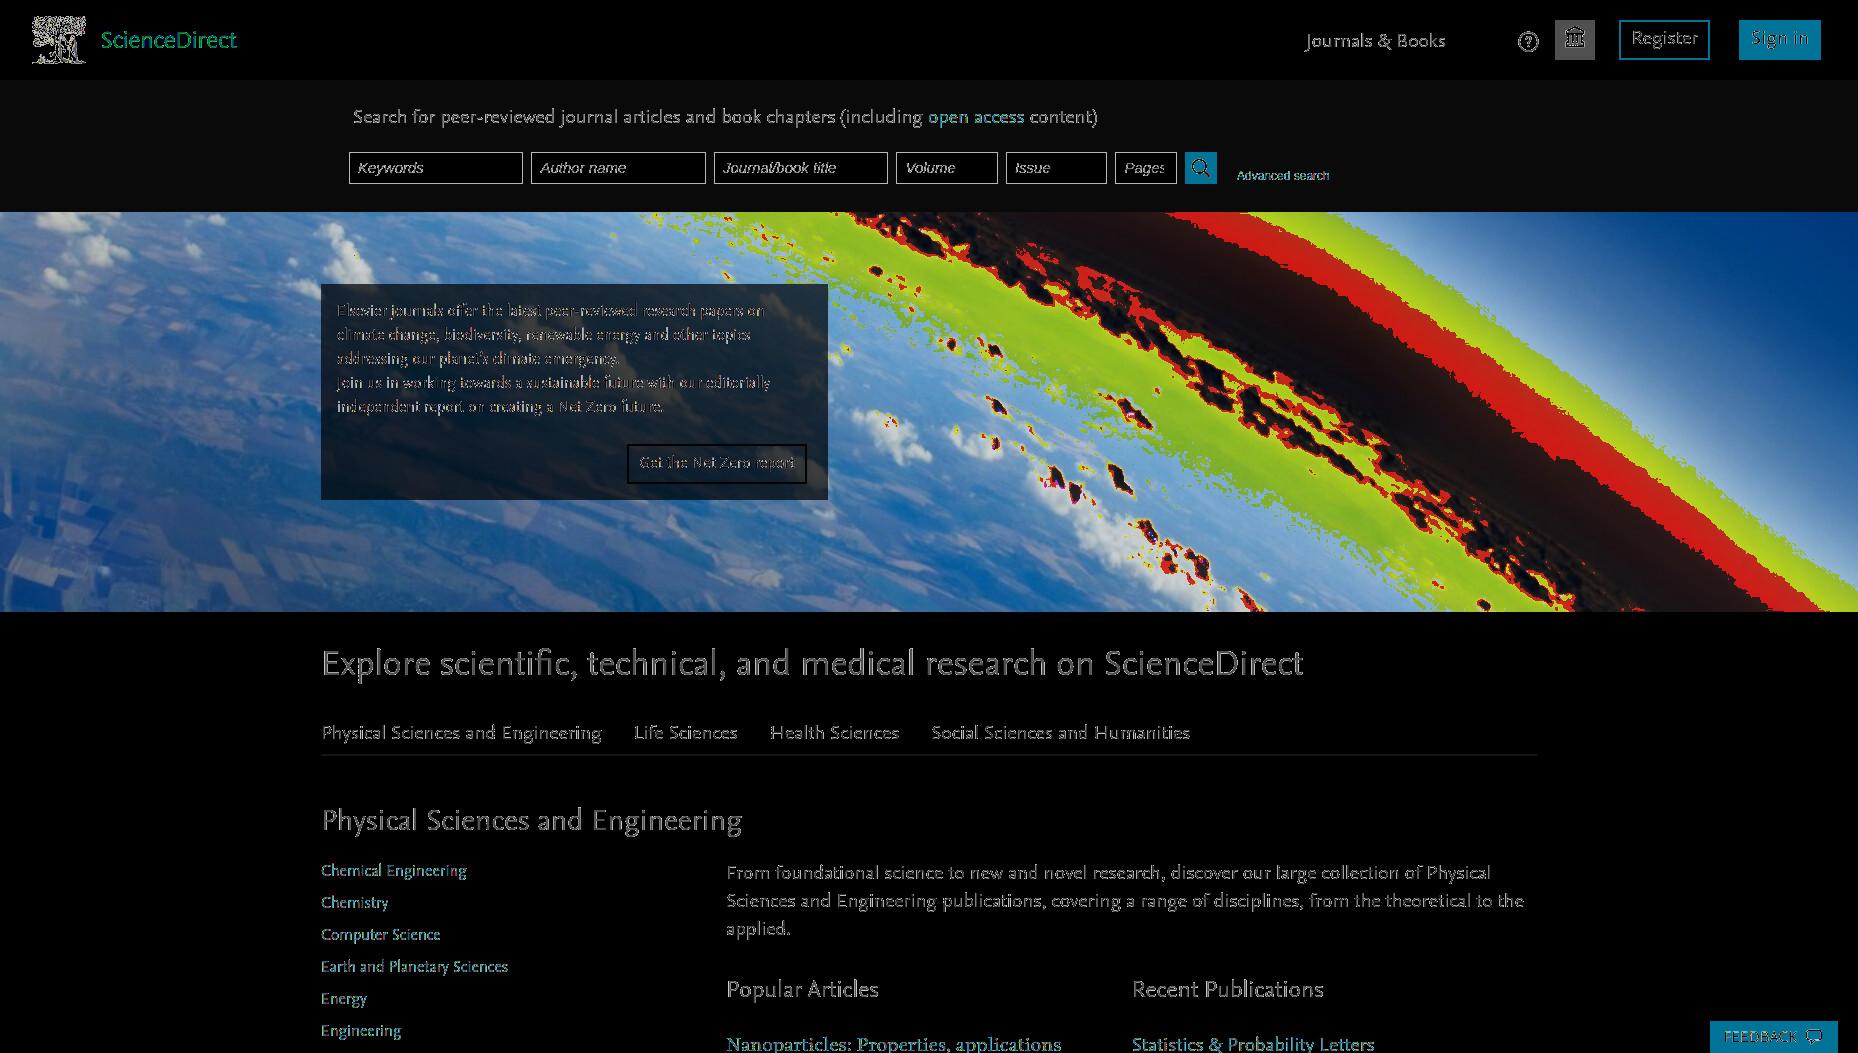Click the Register button

[x=1664, y=40]
